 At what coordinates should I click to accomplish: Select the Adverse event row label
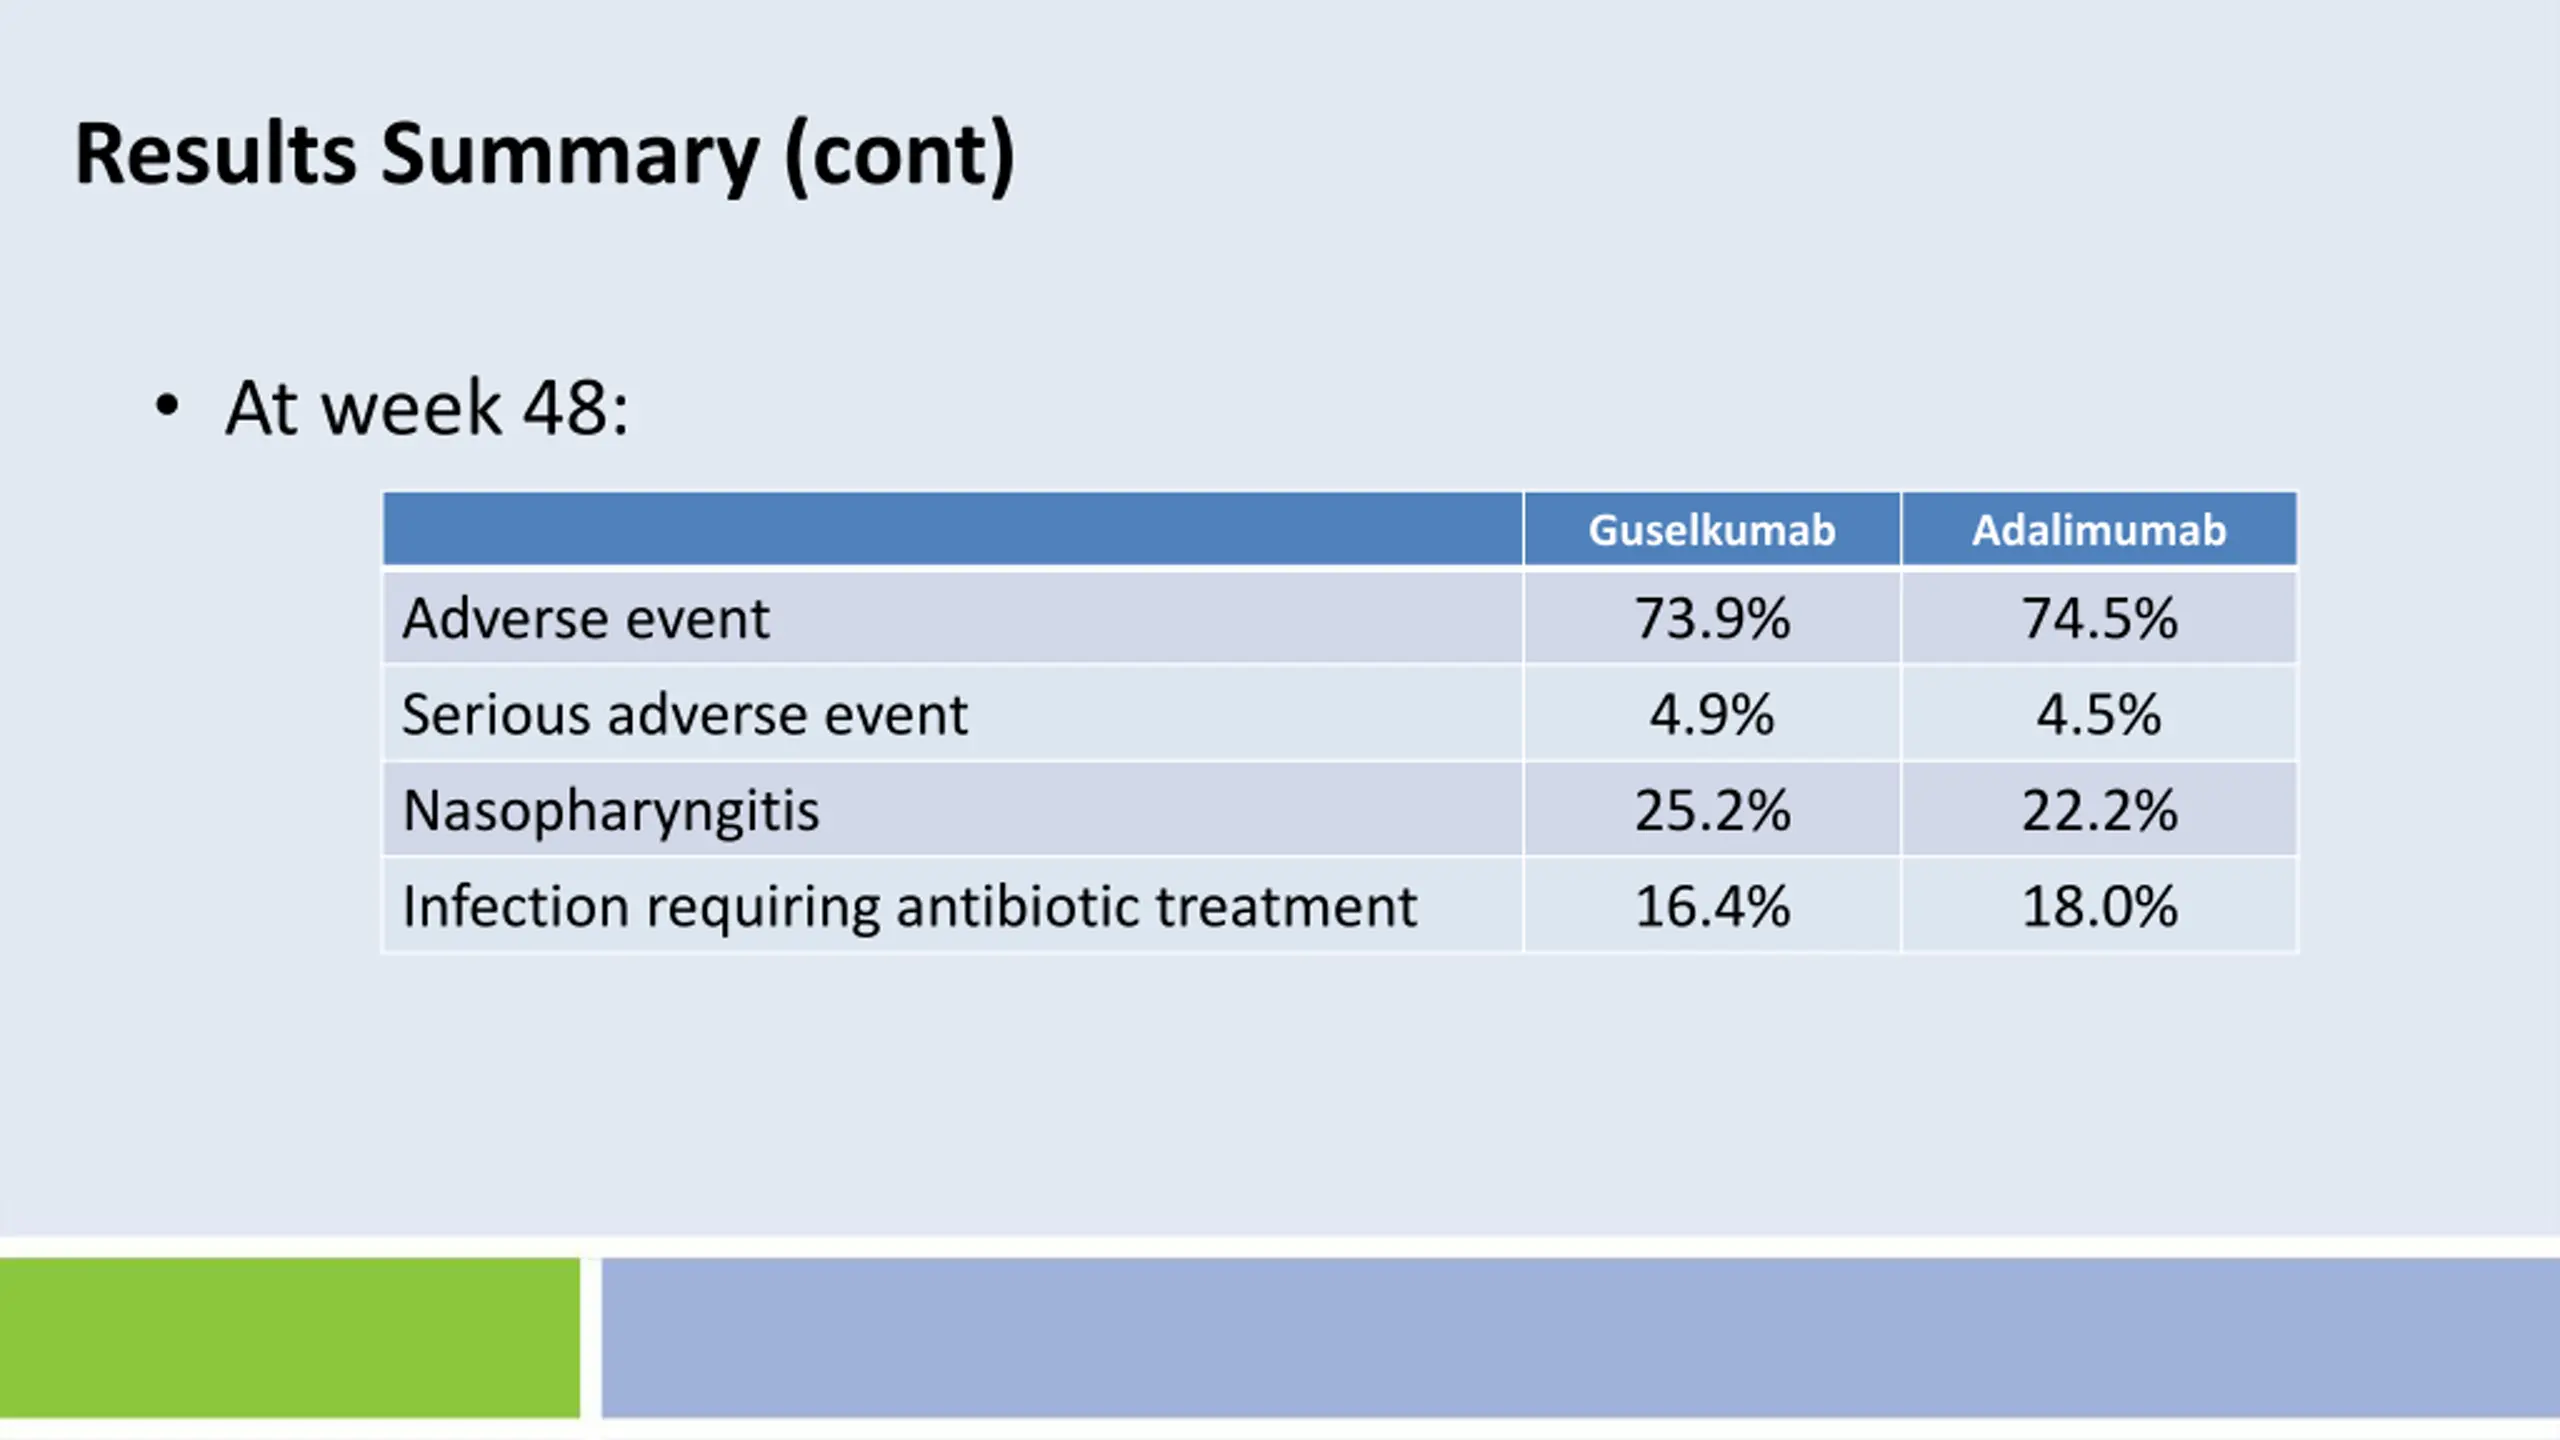pyautogui.click(x=586, y=618)
